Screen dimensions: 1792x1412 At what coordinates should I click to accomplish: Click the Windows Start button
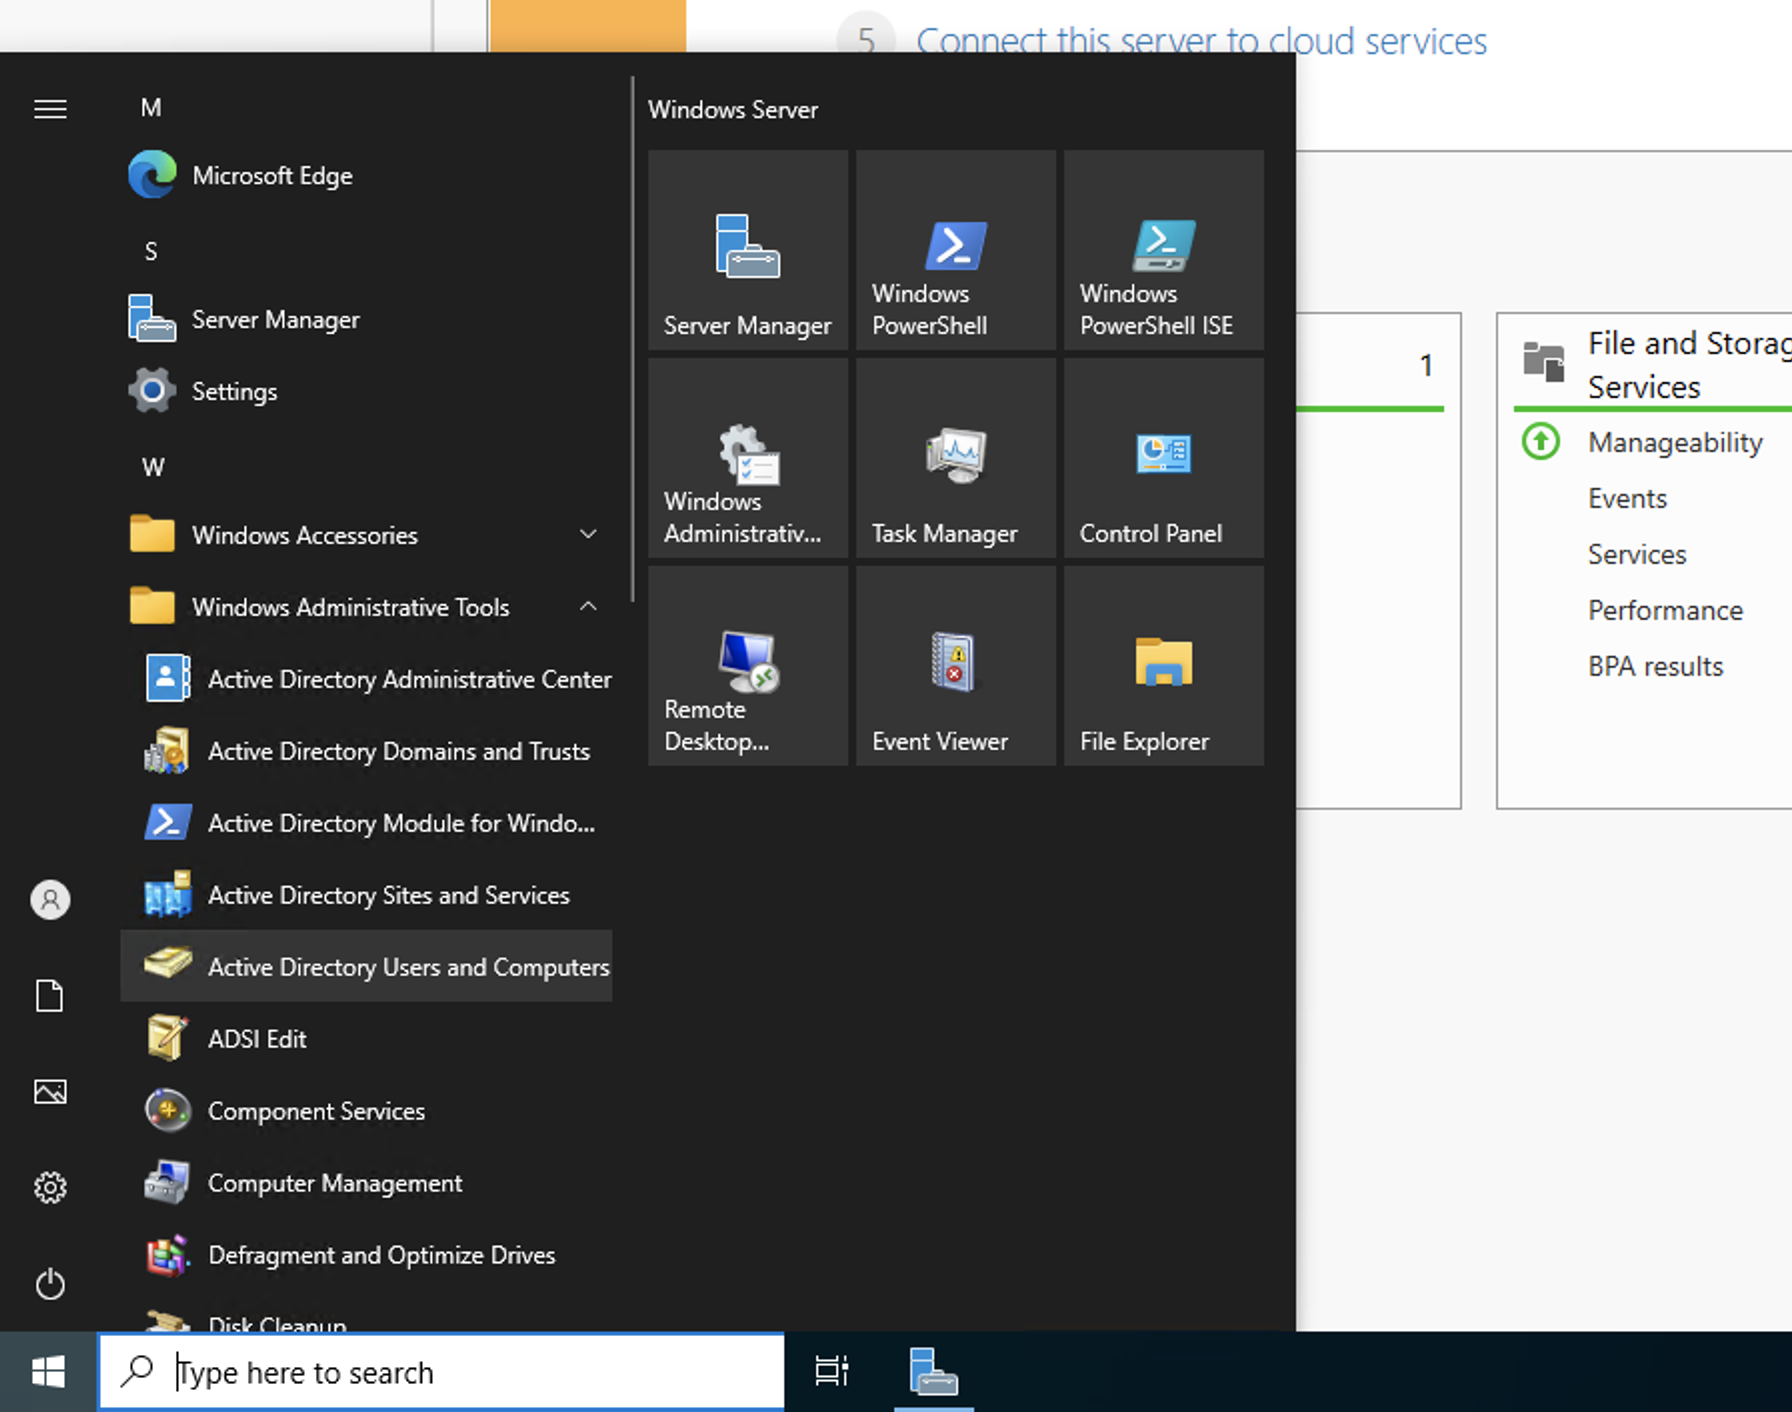[x=48, y=1372]
